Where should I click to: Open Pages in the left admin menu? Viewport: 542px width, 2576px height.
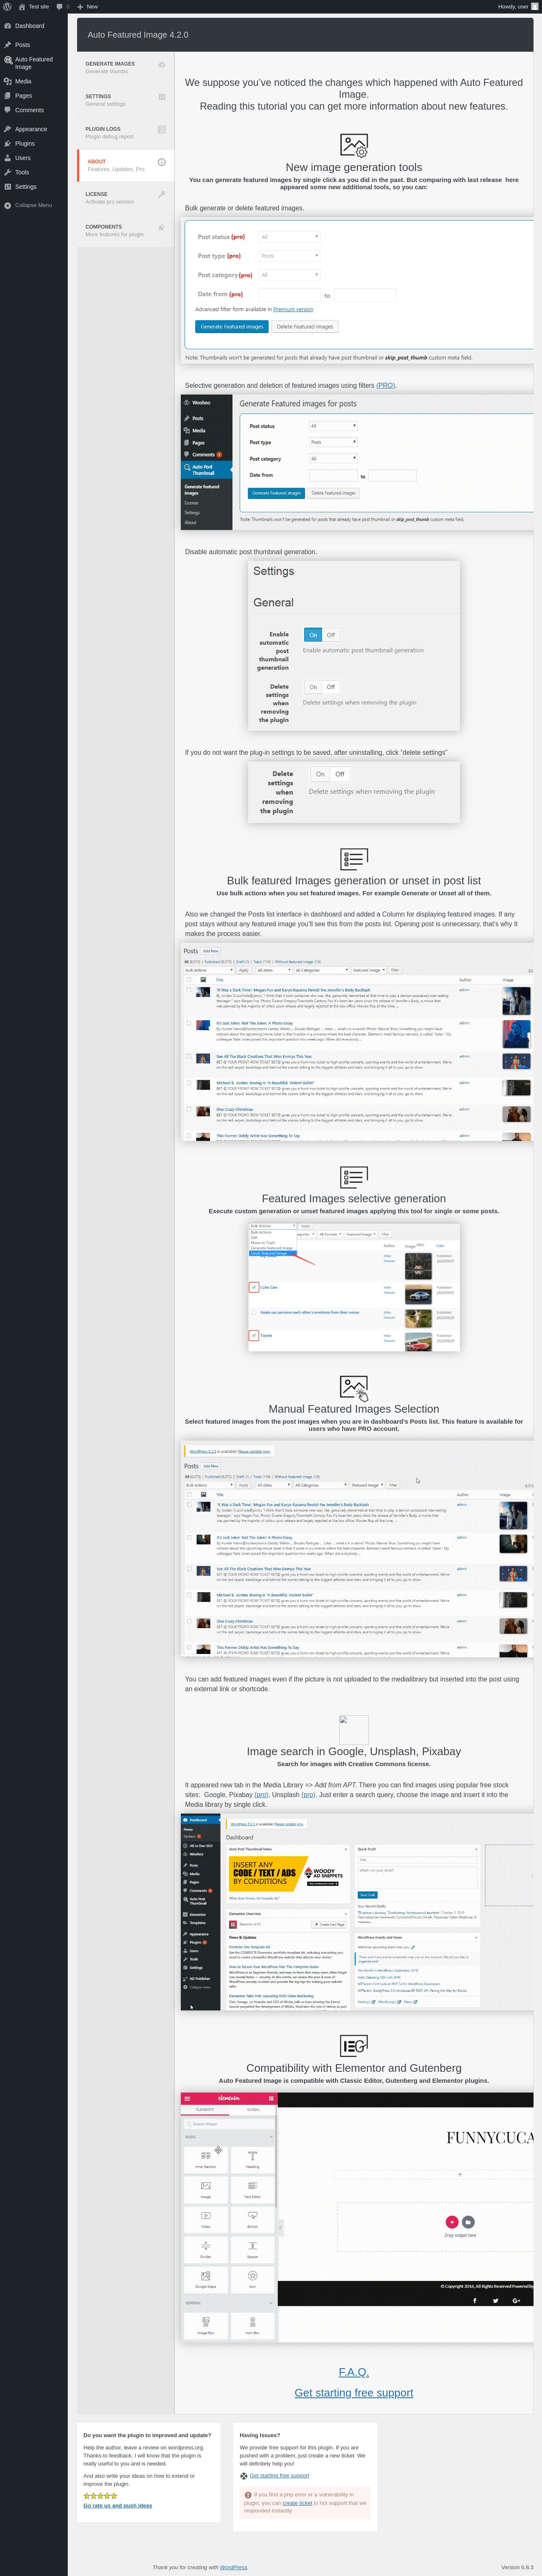click(34, 96)
